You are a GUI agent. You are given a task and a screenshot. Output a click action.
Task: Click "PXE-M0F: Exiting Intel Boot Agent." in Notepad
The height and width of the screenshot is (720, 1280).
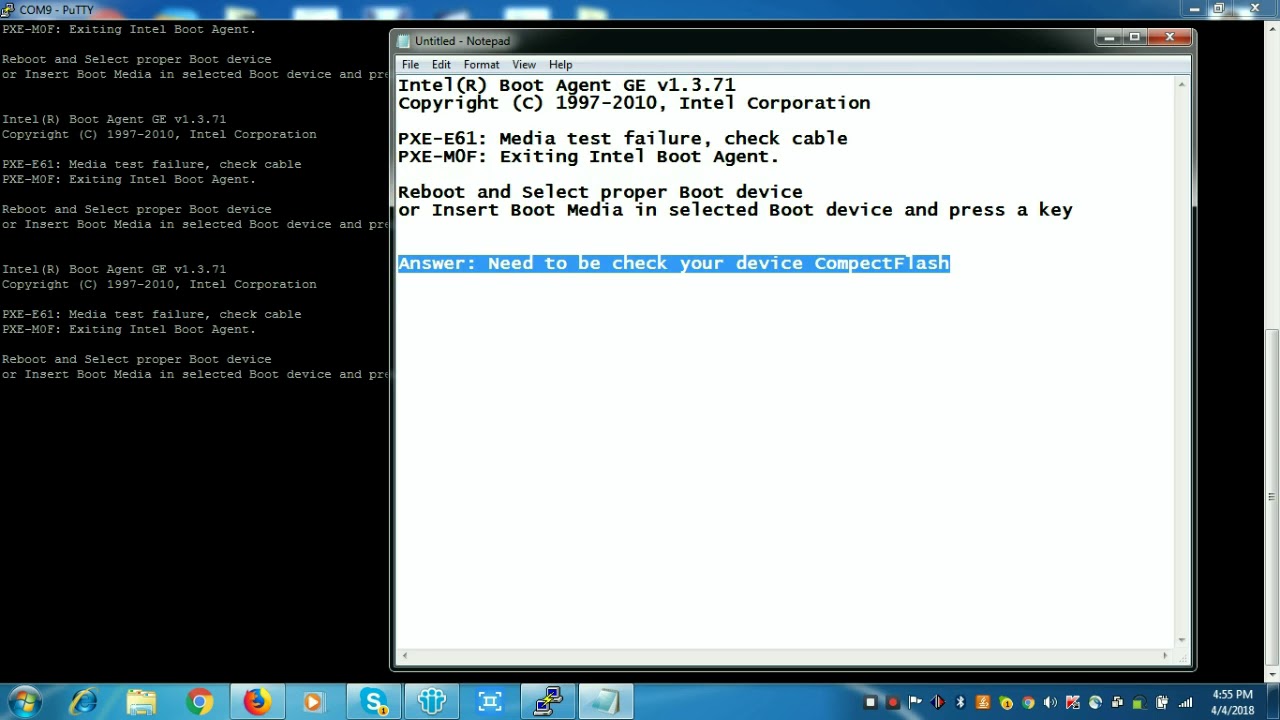coord(588,156)
